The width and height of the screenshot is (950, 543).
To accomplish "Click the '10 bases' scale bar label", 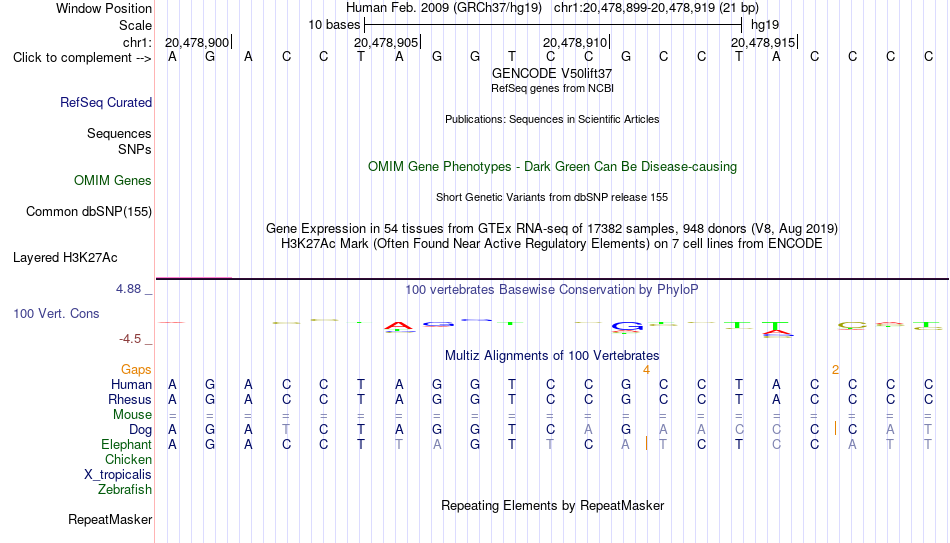I will pyautogui.click(x=334, y=25).
